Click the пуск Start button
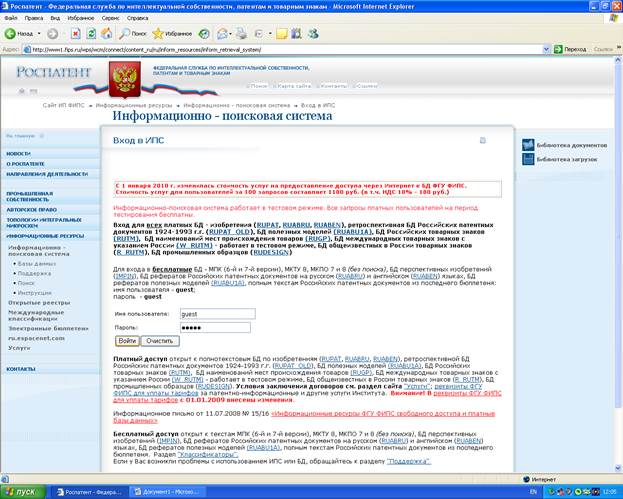Image resolution: width=623 pixels, height=499 pixels. 23,492
